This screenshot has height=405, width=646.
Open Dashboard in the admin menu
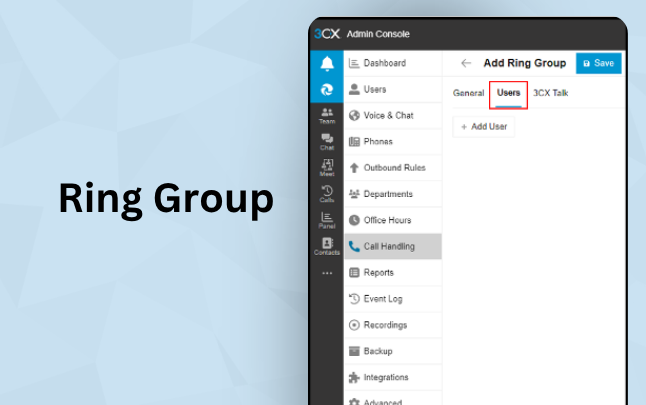(x=393, y=63)
